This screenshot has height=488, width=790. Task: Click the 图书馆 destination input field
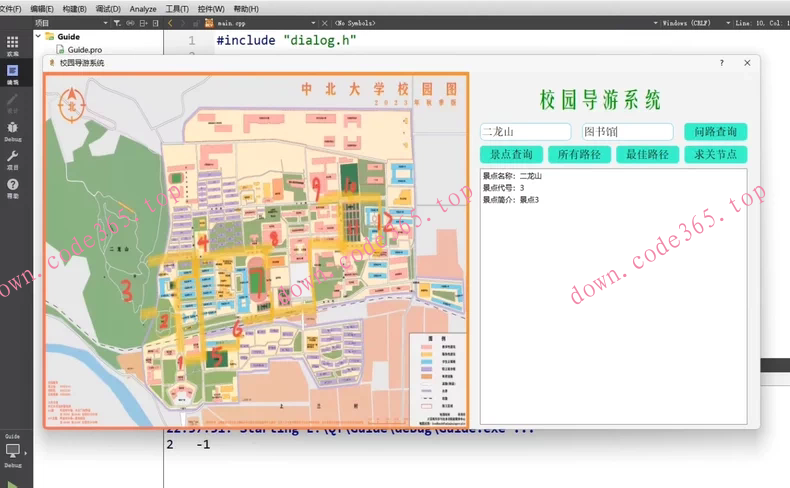(x=628, y=132)
